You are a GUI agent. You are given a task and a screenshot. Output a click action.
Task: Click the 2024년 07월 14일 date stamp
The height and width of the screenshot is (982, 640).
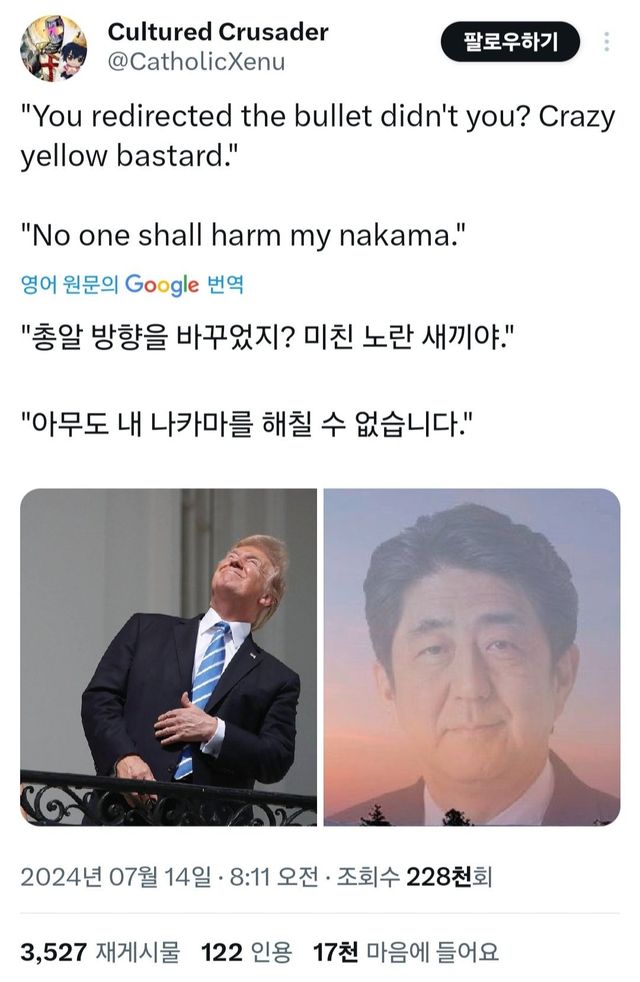pos(116,876)
